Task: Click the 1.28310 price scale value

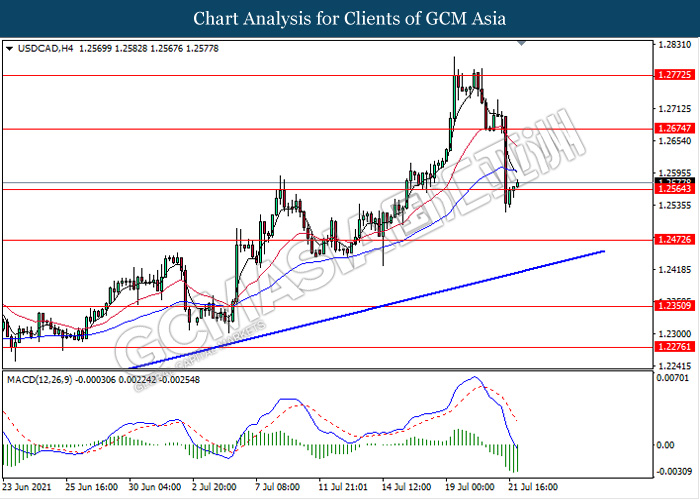Action: 675,45
